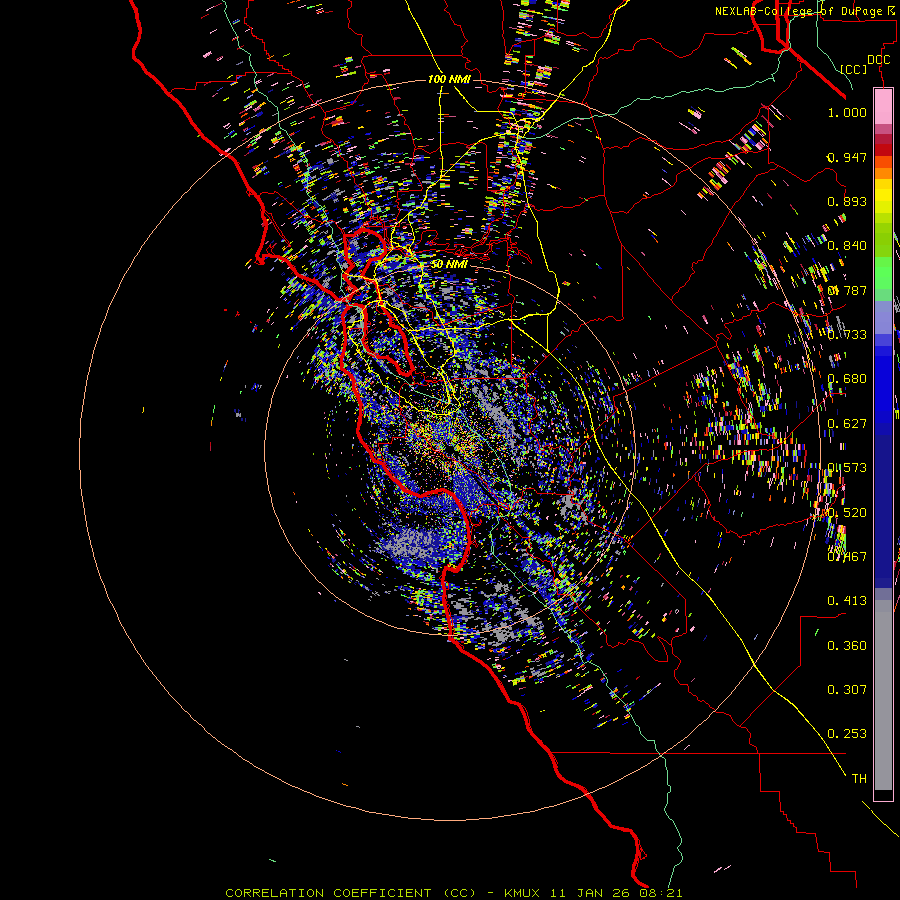Select the 0.627 legend value
This screenshot has height=900, width=900.
847,424
